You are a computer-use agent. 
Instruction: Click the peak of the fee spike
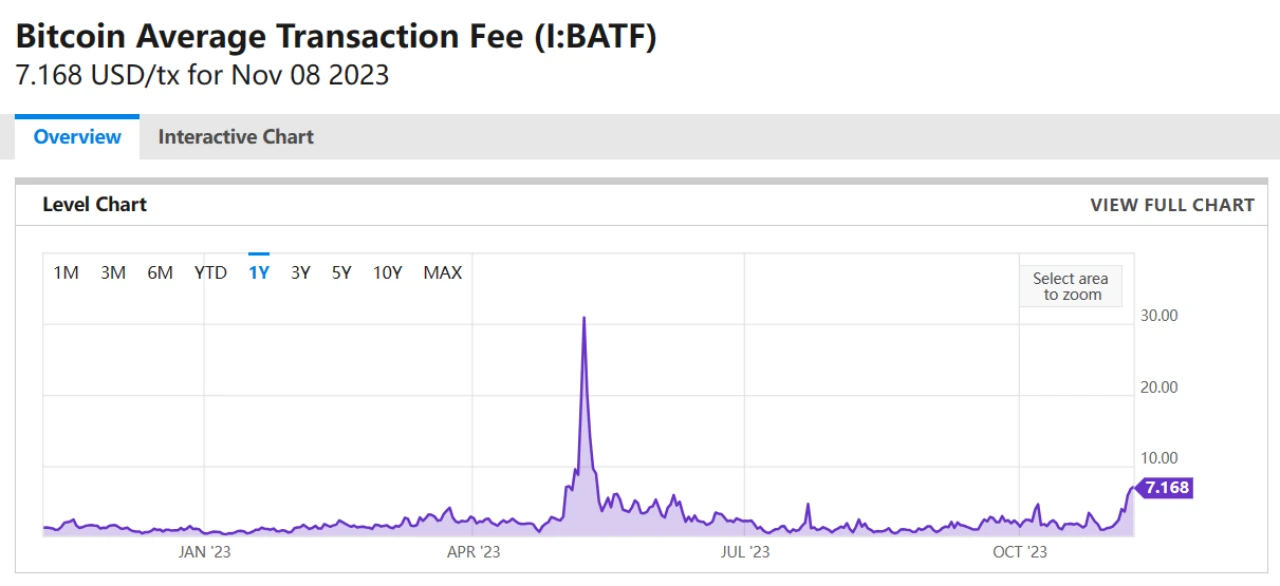coord(584,319)
